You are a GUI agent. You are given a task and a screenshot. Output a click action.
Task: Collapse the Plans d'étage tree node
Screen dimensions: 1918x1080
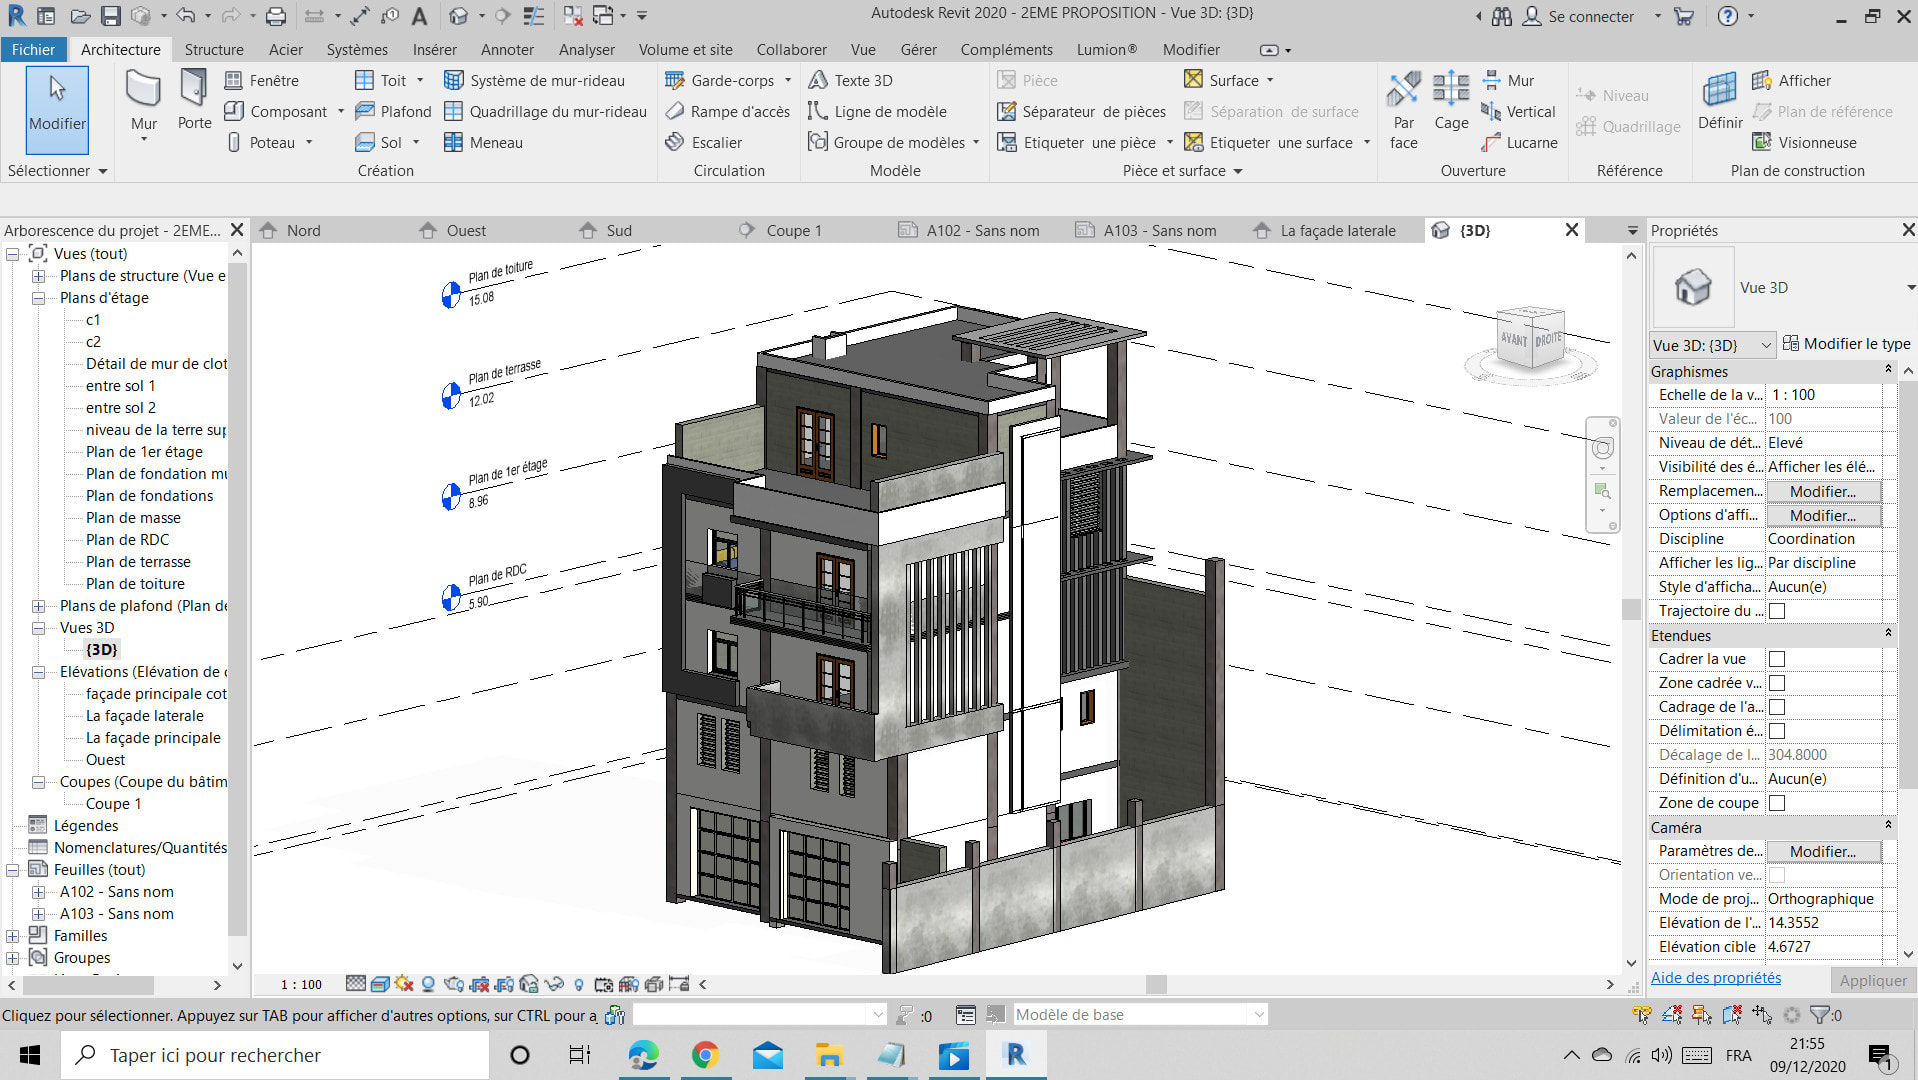37,297
